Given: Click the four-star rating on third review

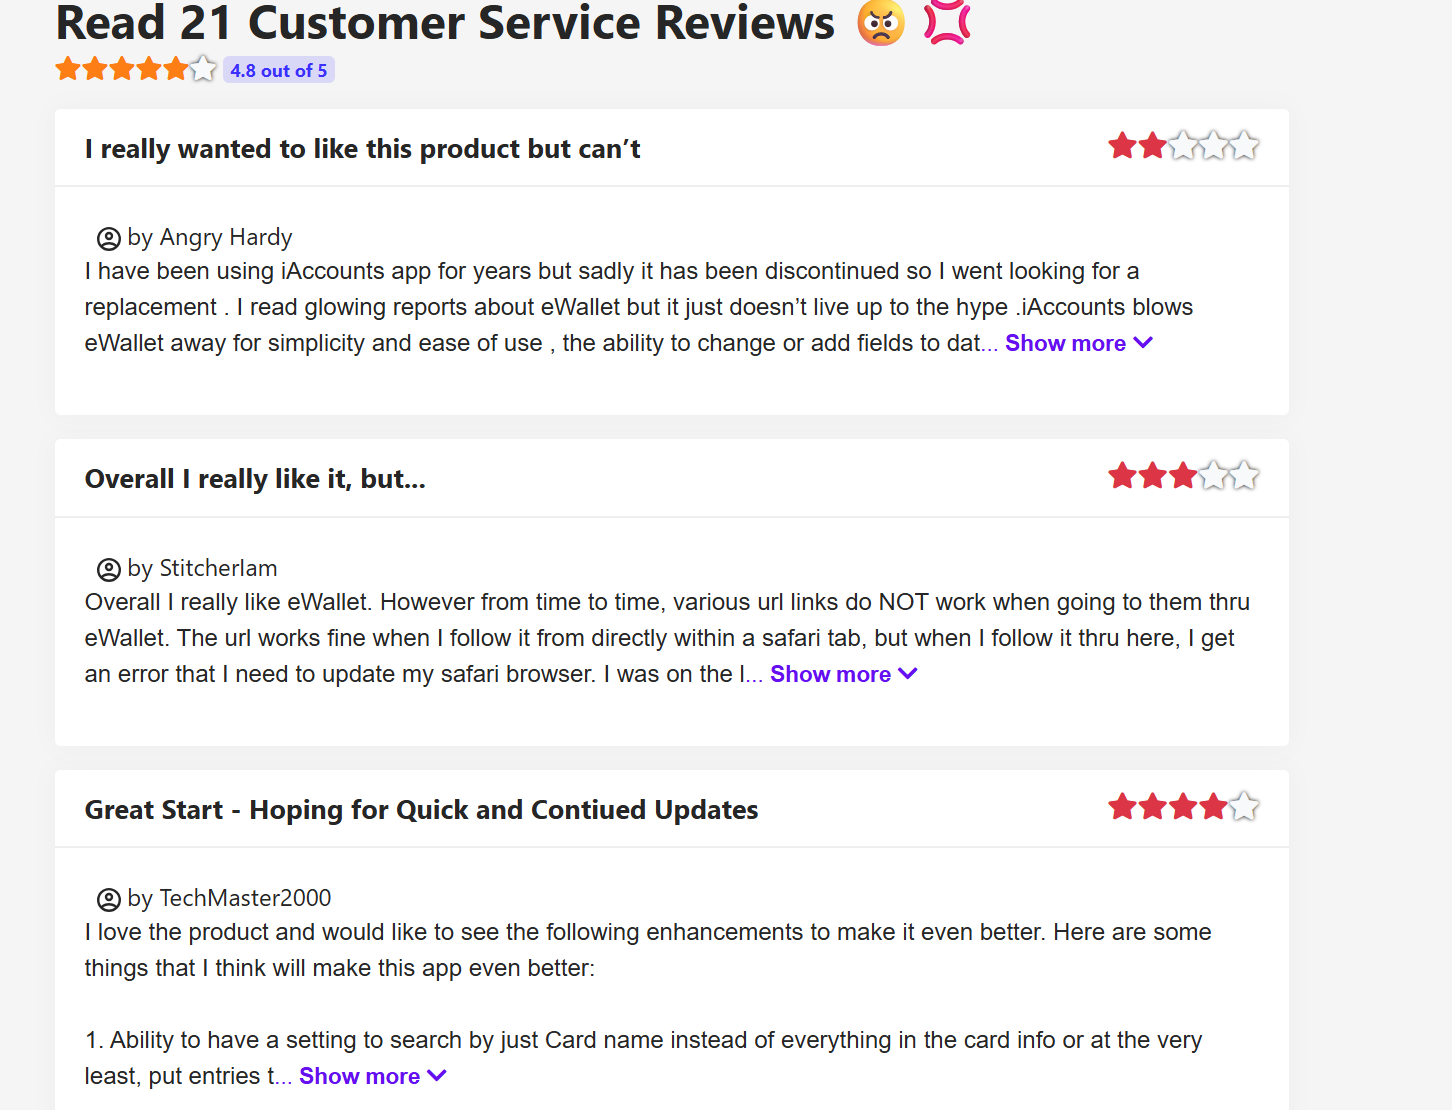Looking at the screenshot, I should tap(1183, 807).
